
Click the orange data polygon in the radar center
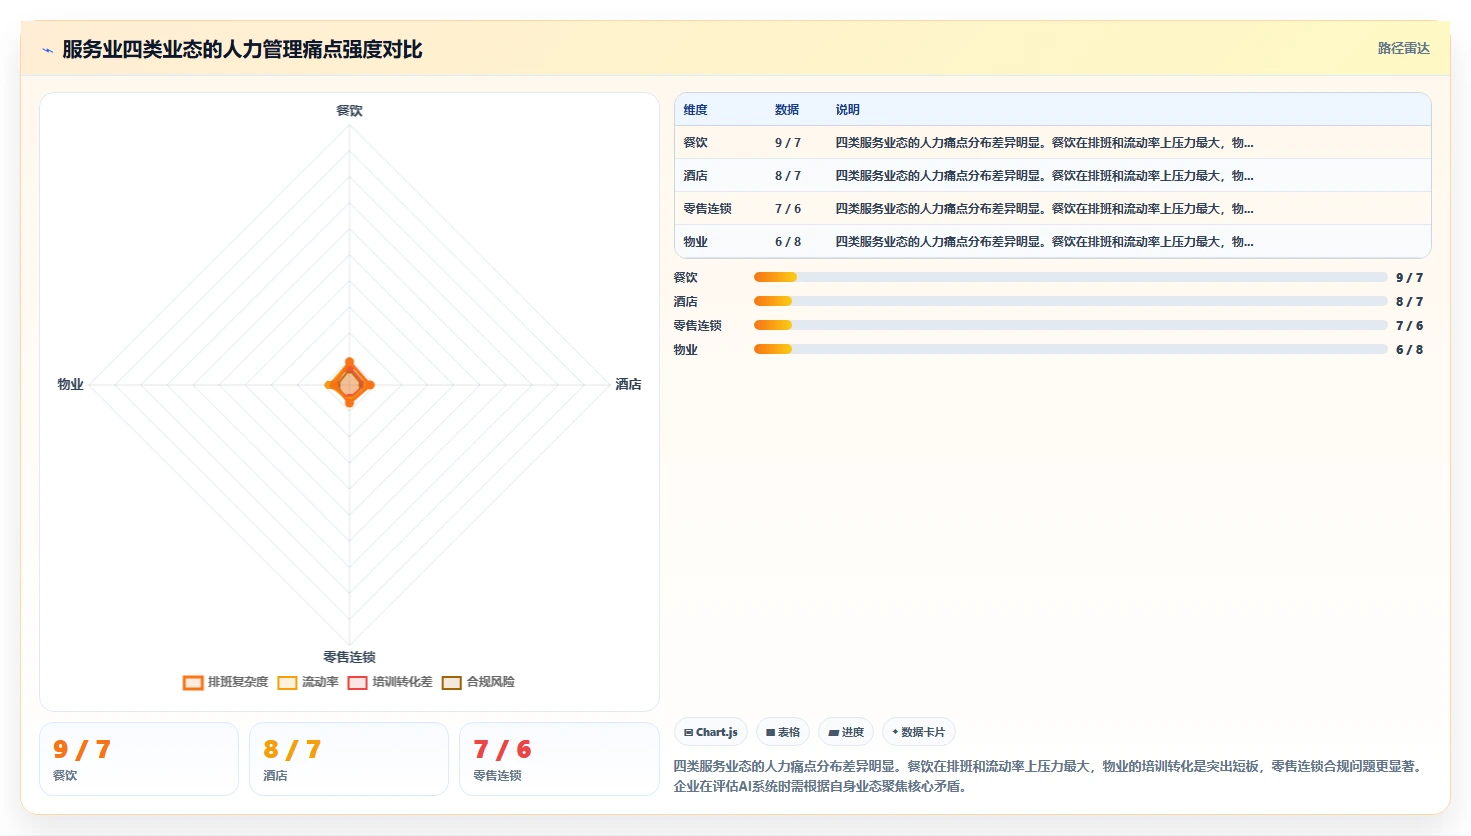pyautogui.click(x=349, y=384)
